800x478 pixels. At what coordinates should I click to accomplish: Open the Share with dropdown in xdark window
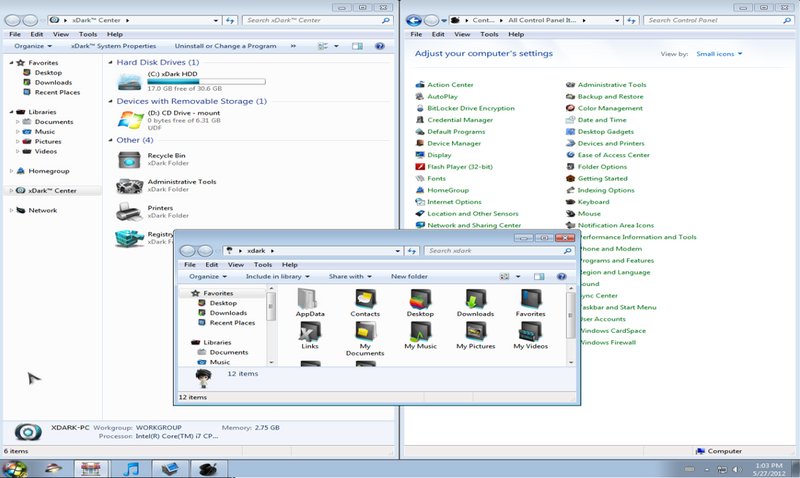click(350, 276)
